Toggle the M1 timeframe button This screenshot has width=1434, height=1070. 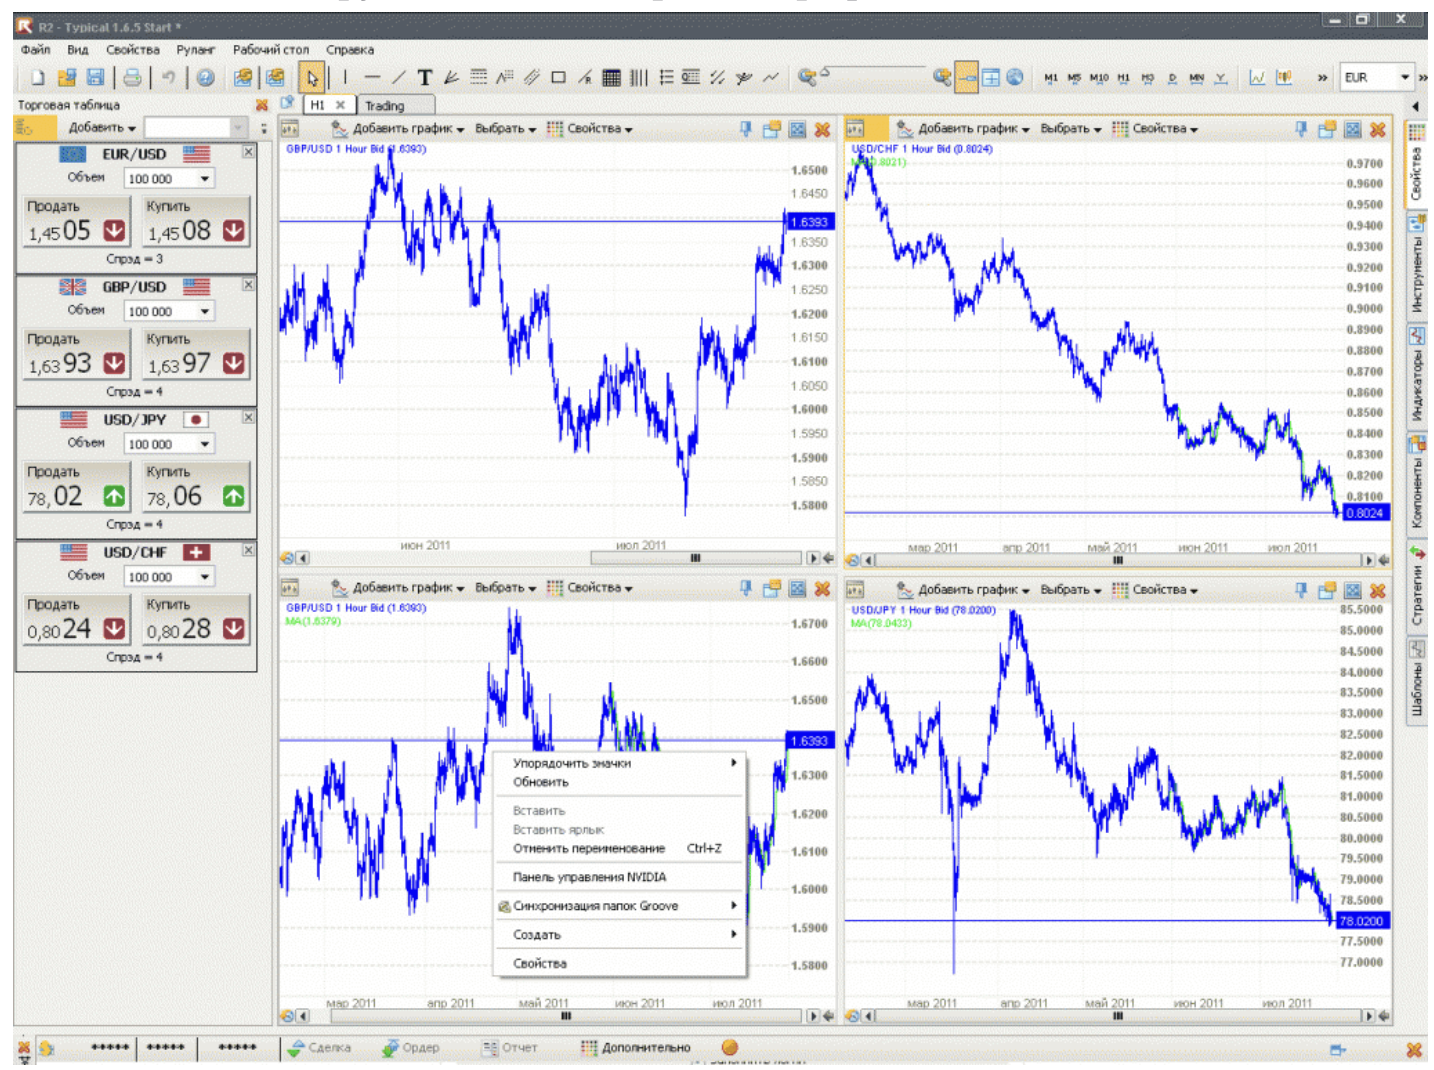click(1050, 78)
